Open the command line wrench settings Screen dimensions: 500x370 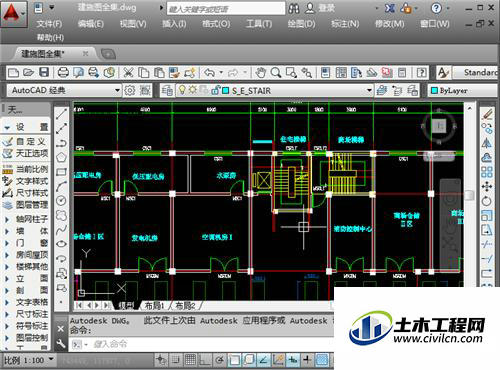(61, 344)
